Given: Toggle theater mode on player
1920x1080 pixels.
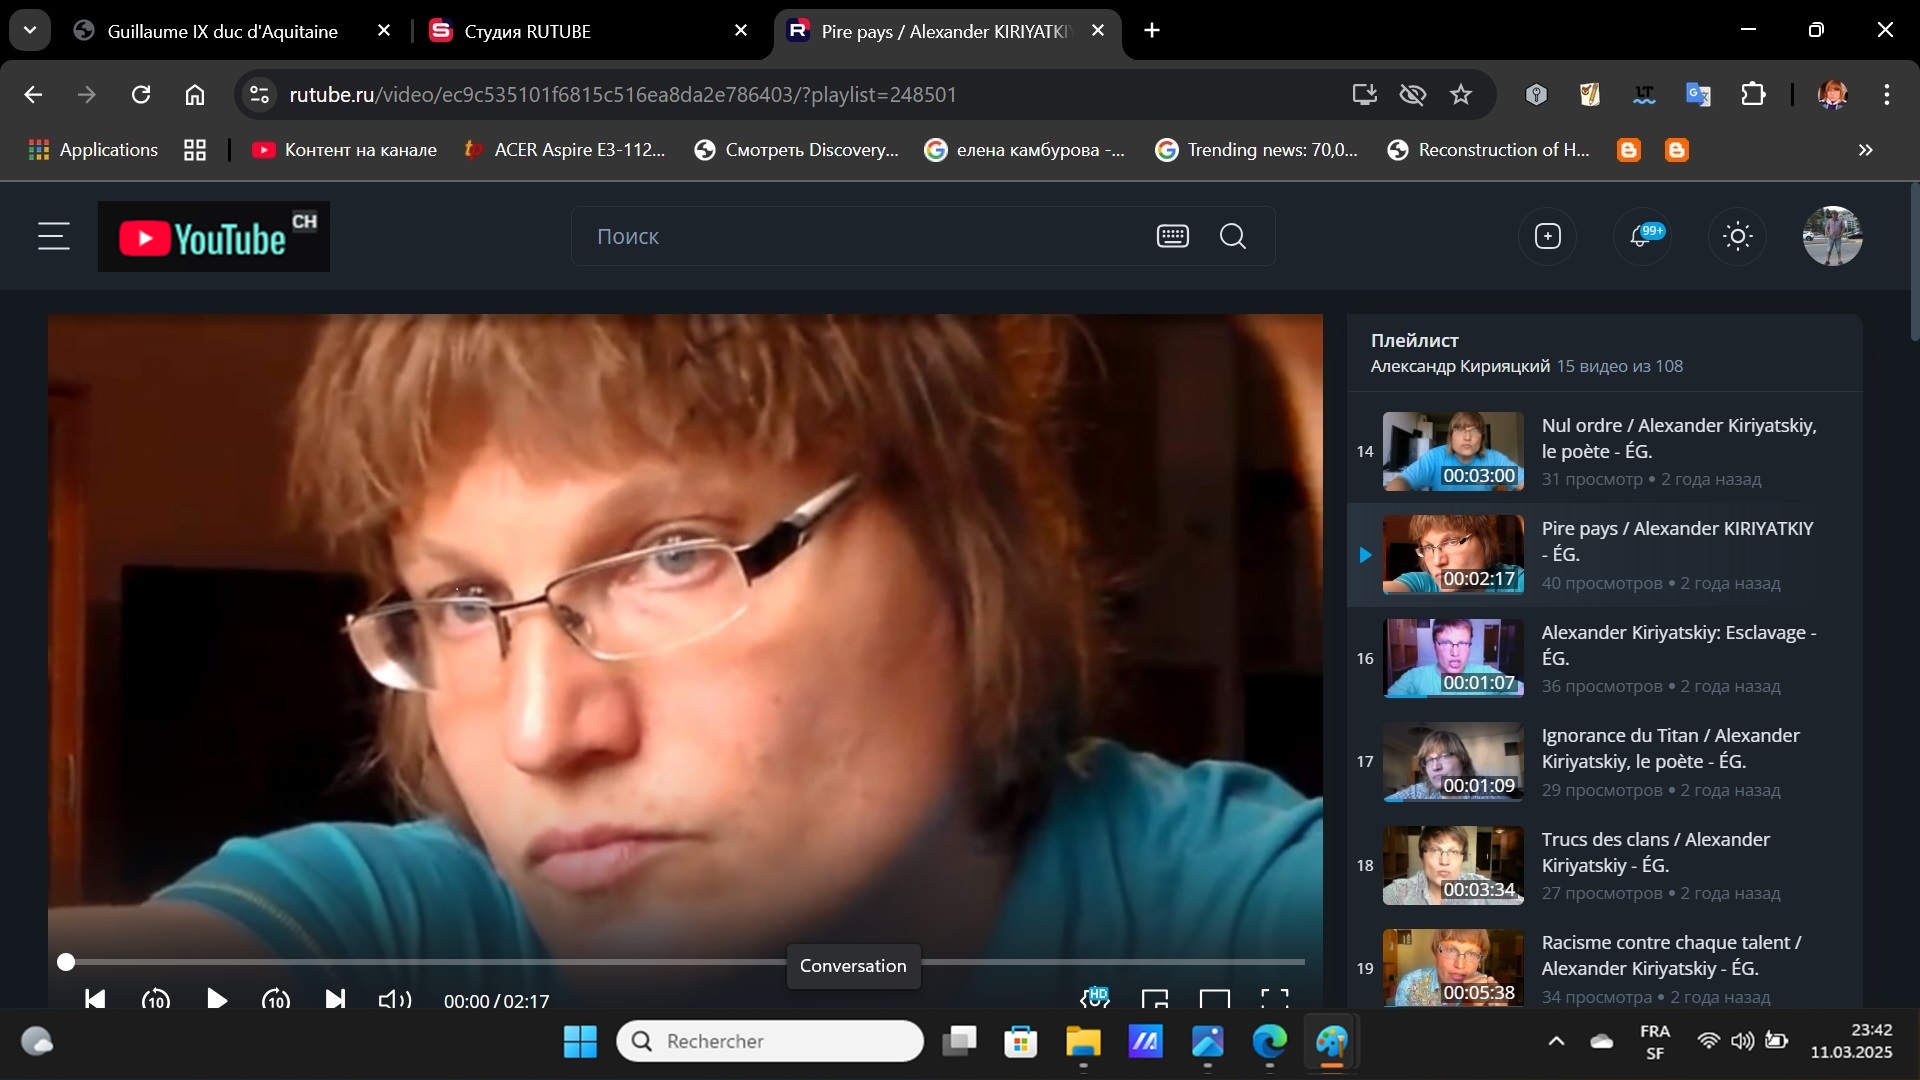Looking at the screenshot, I should coord(1214,999).
